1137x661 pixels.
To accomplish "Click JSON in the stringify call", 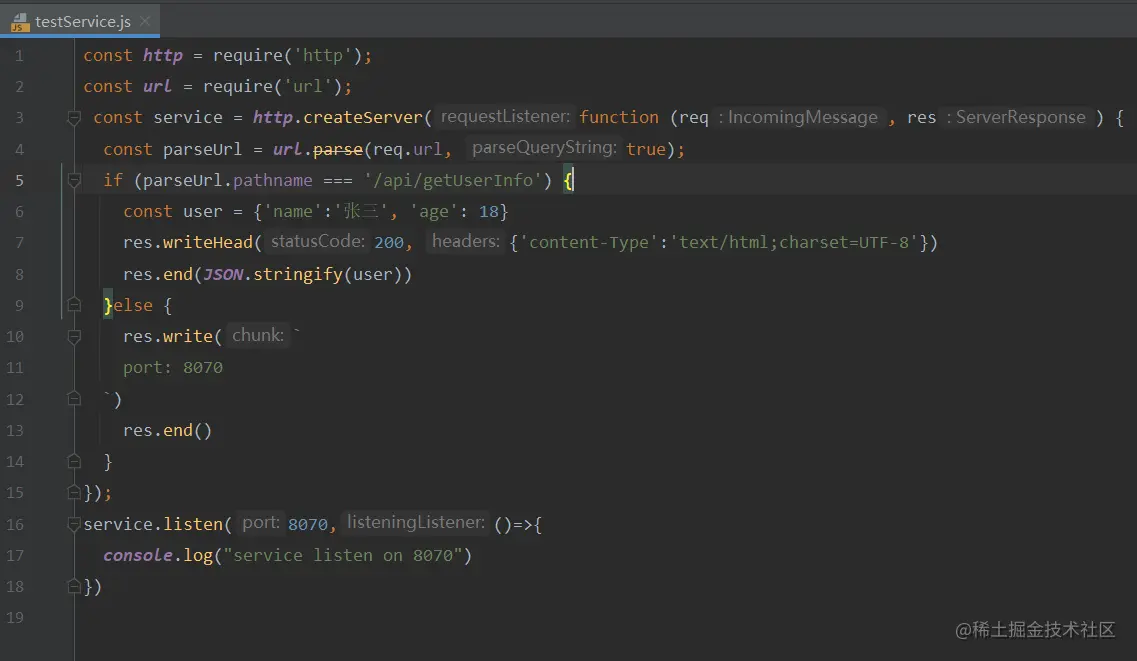I will pos(223,275).
